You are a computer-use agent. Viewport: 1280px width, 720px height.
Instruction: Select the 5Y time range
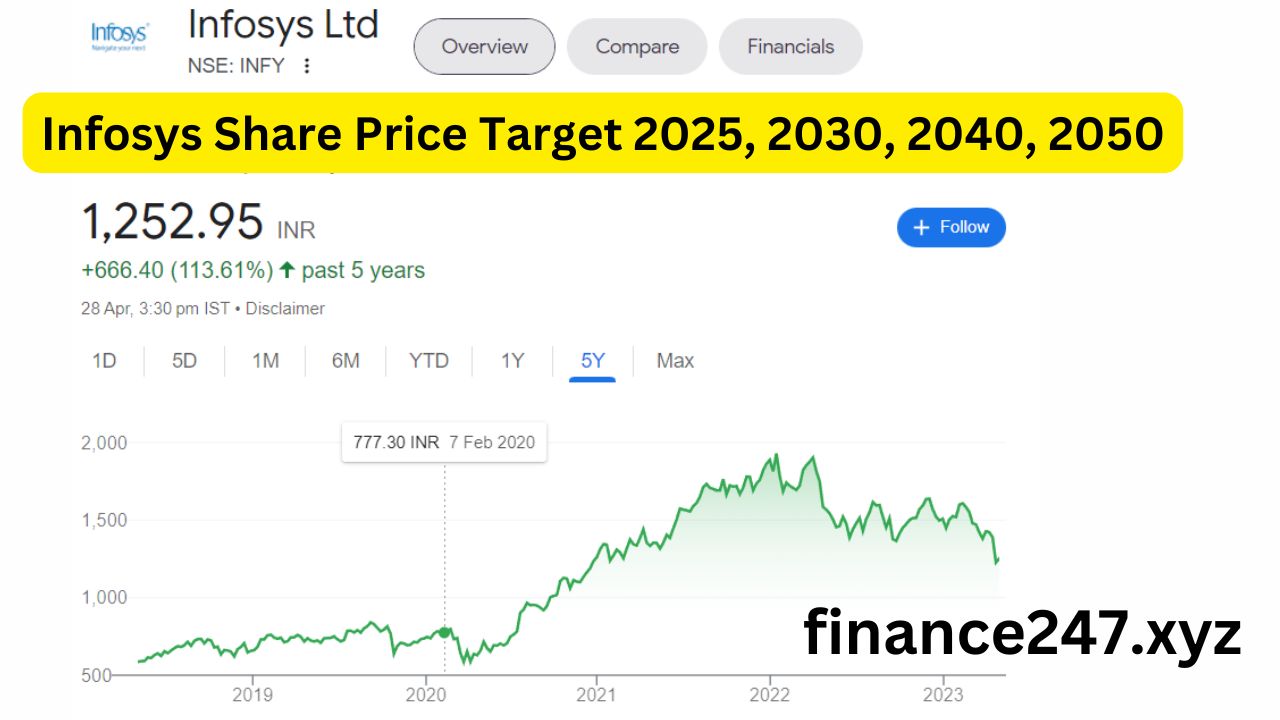click(593, 361)
